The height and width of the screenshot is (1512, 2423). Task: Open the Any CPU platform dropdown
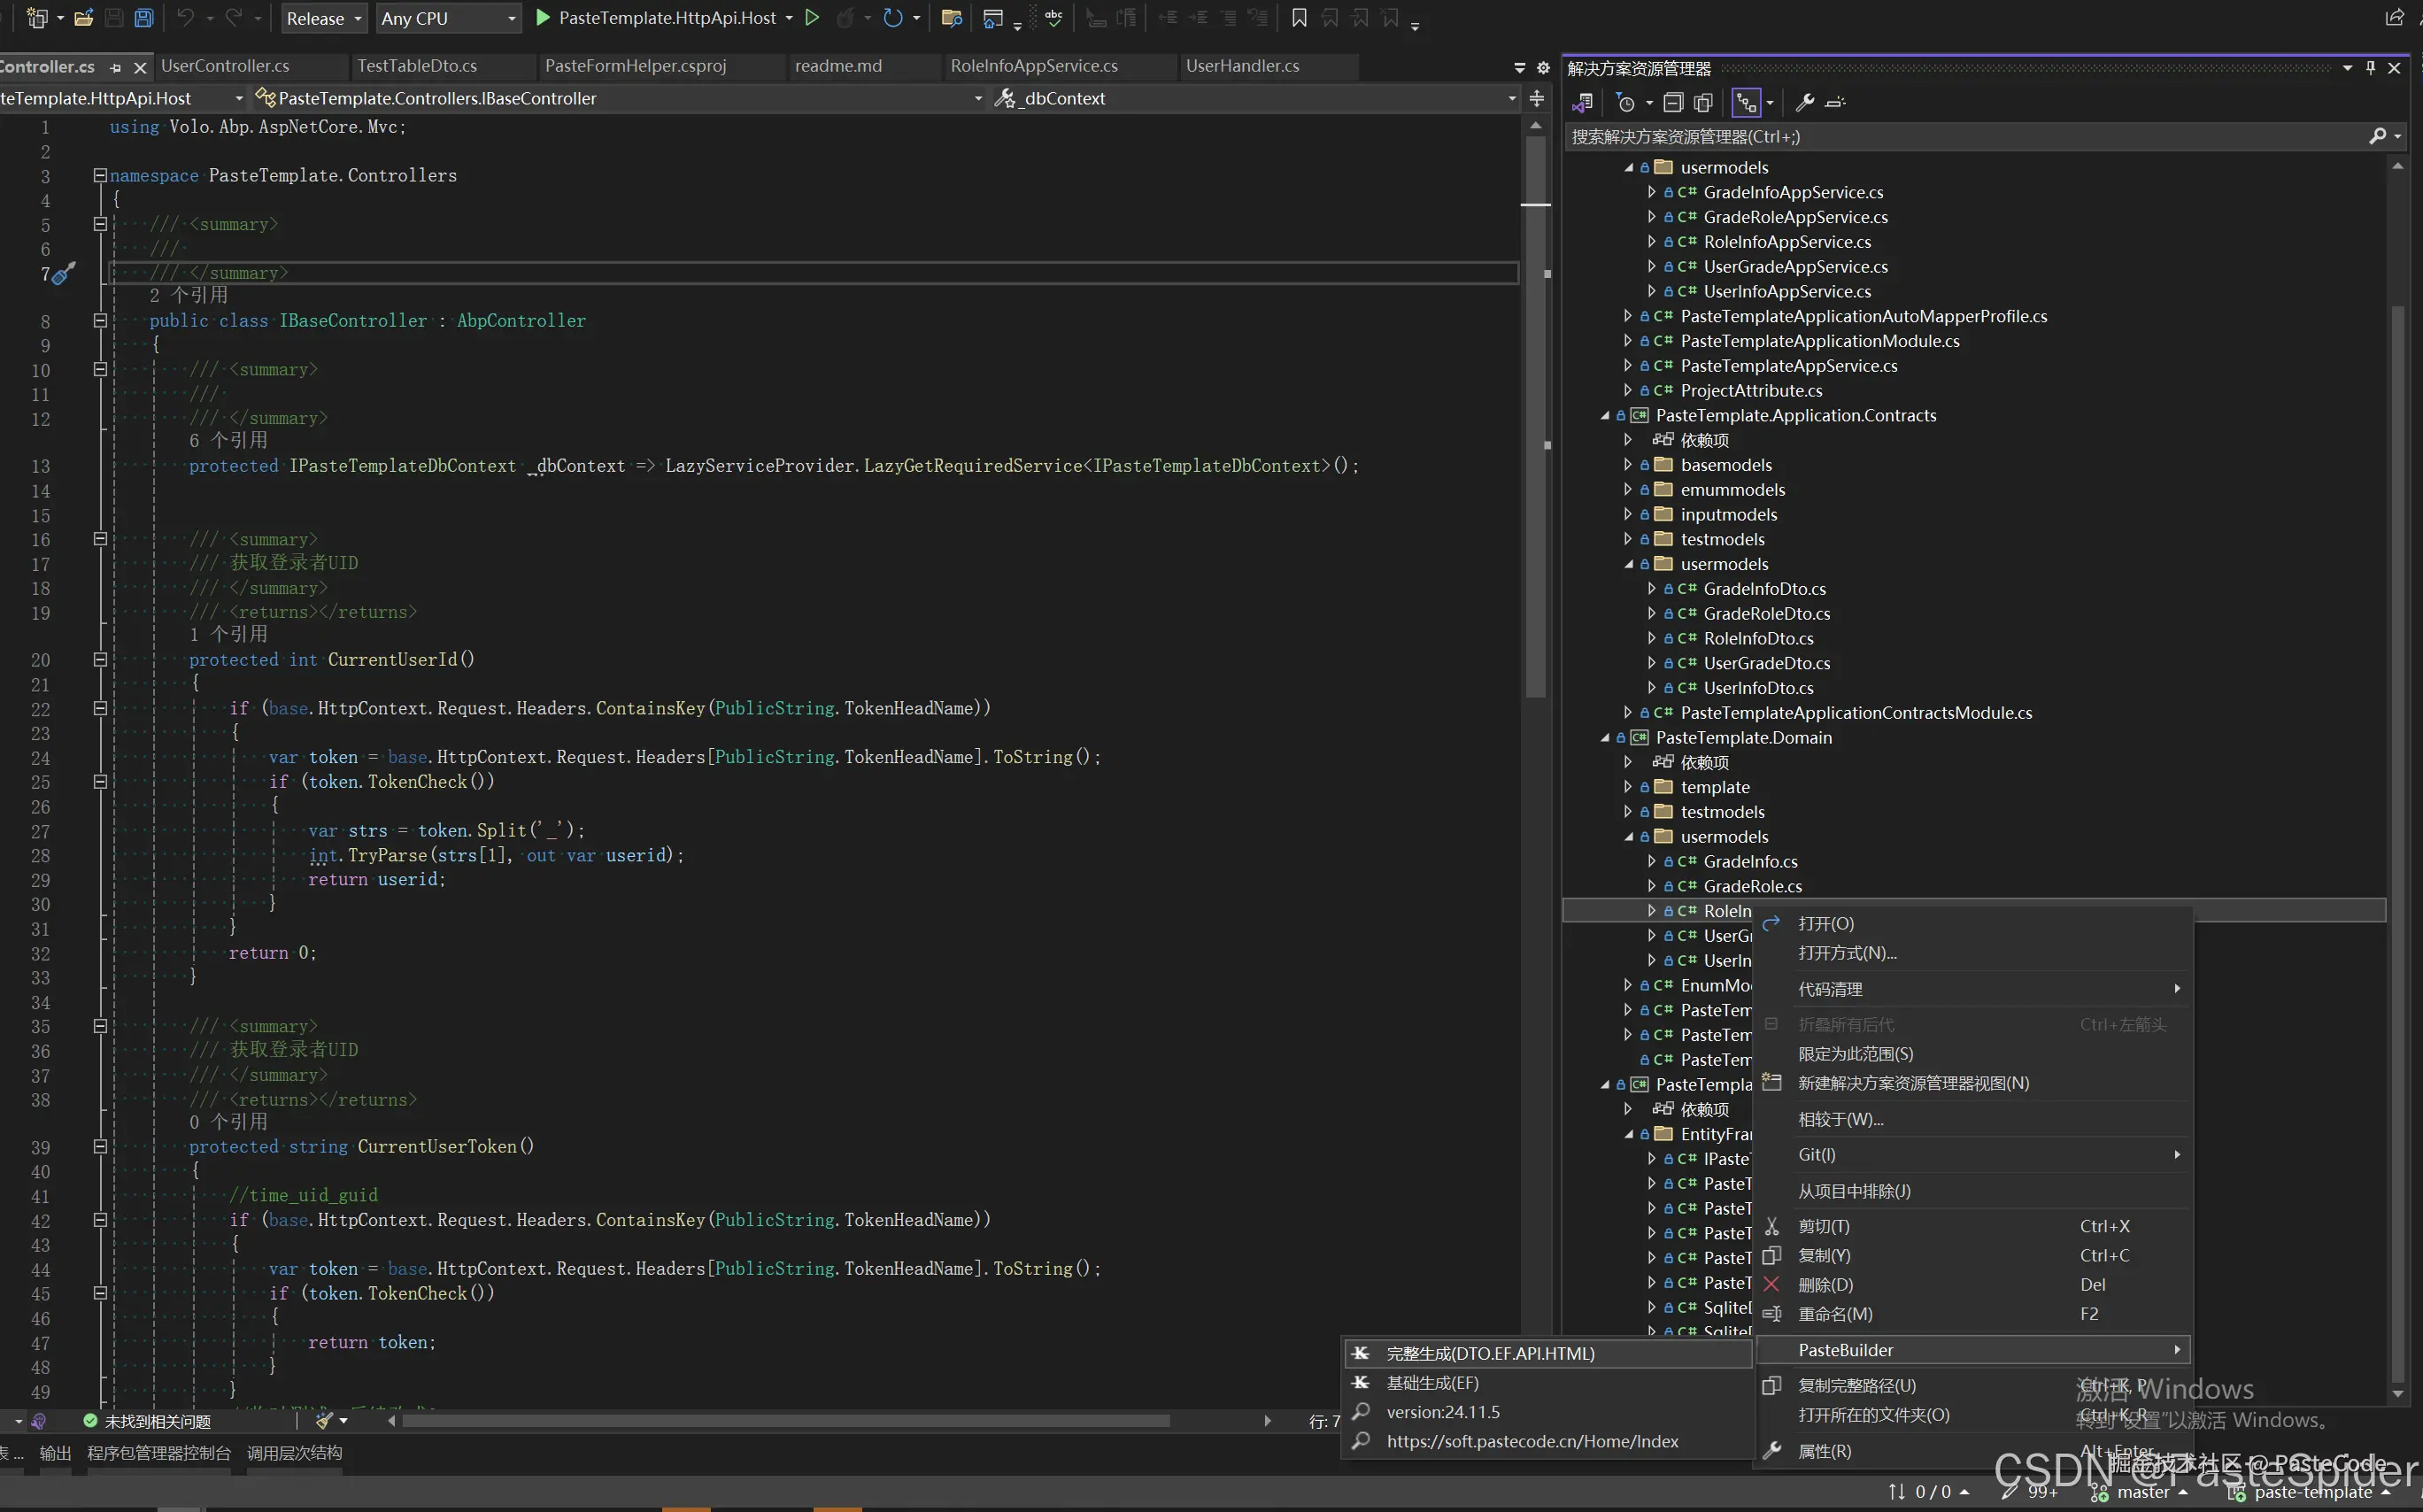[448, 18]
